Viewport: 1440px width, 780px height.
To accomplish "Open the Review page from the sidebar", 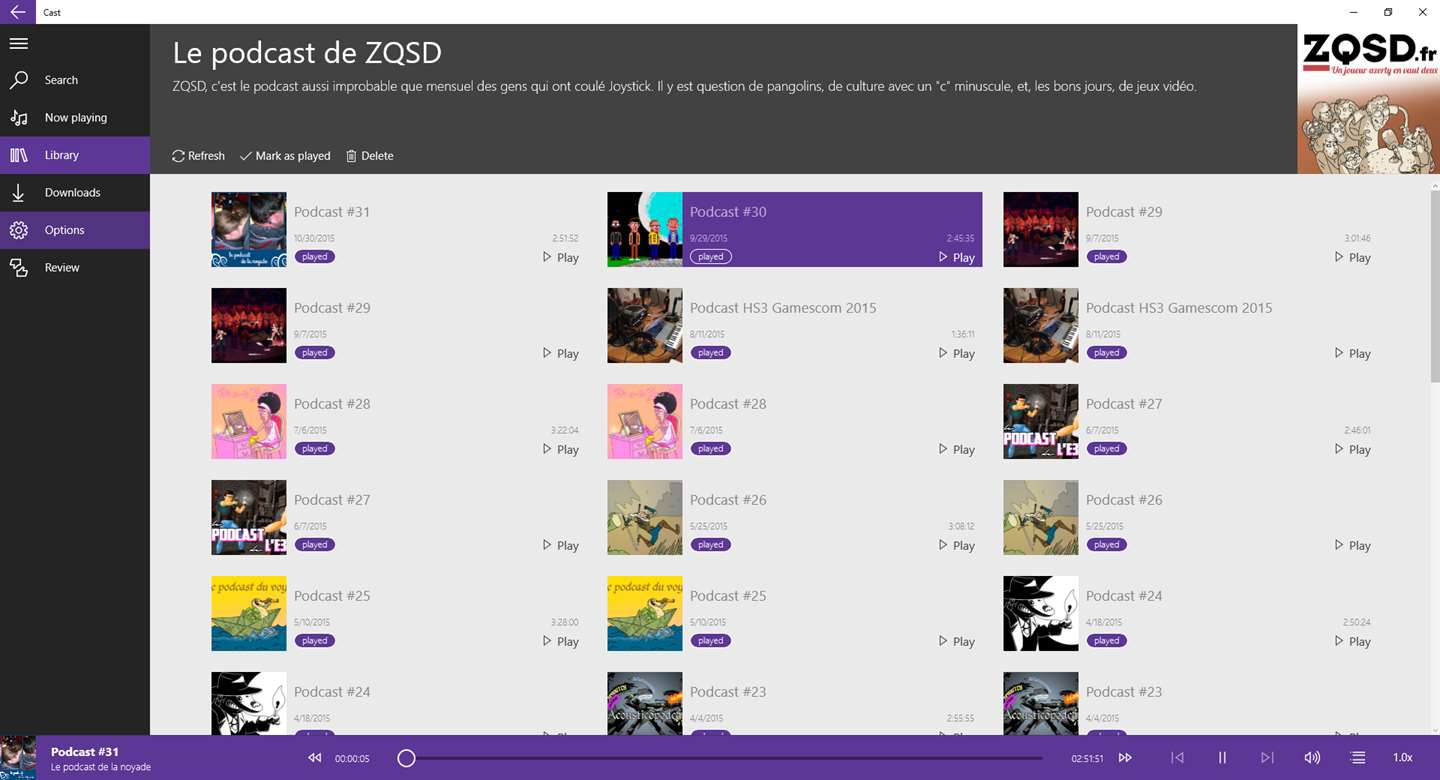I will 61,268.
